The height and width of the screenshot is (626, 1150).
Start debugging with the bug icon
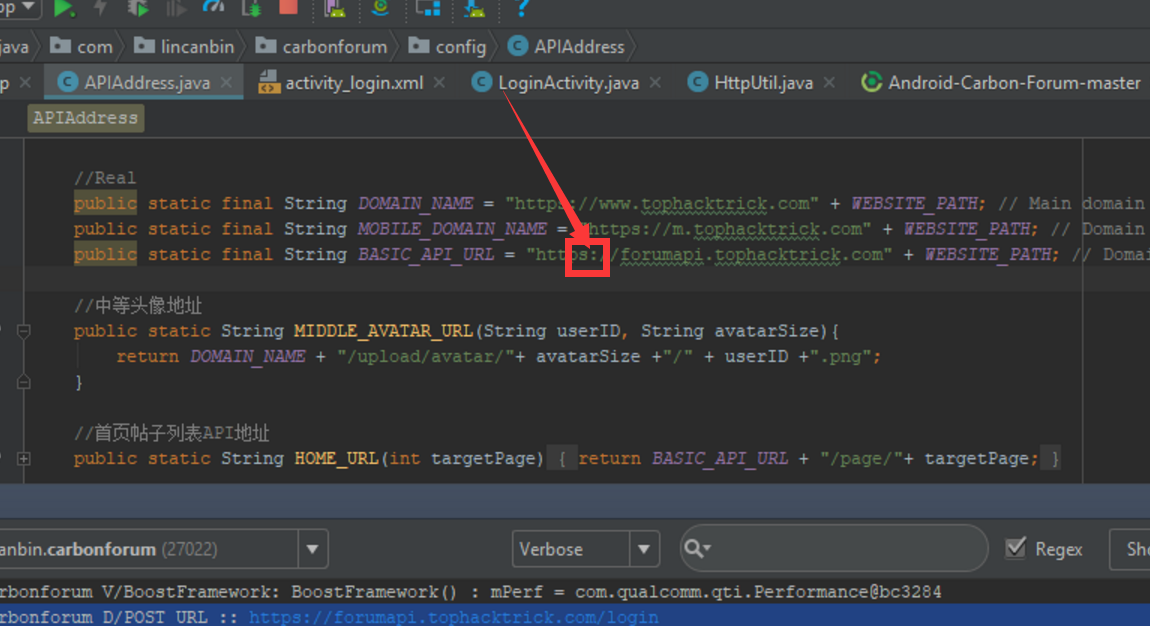click(x=137, y=7)
